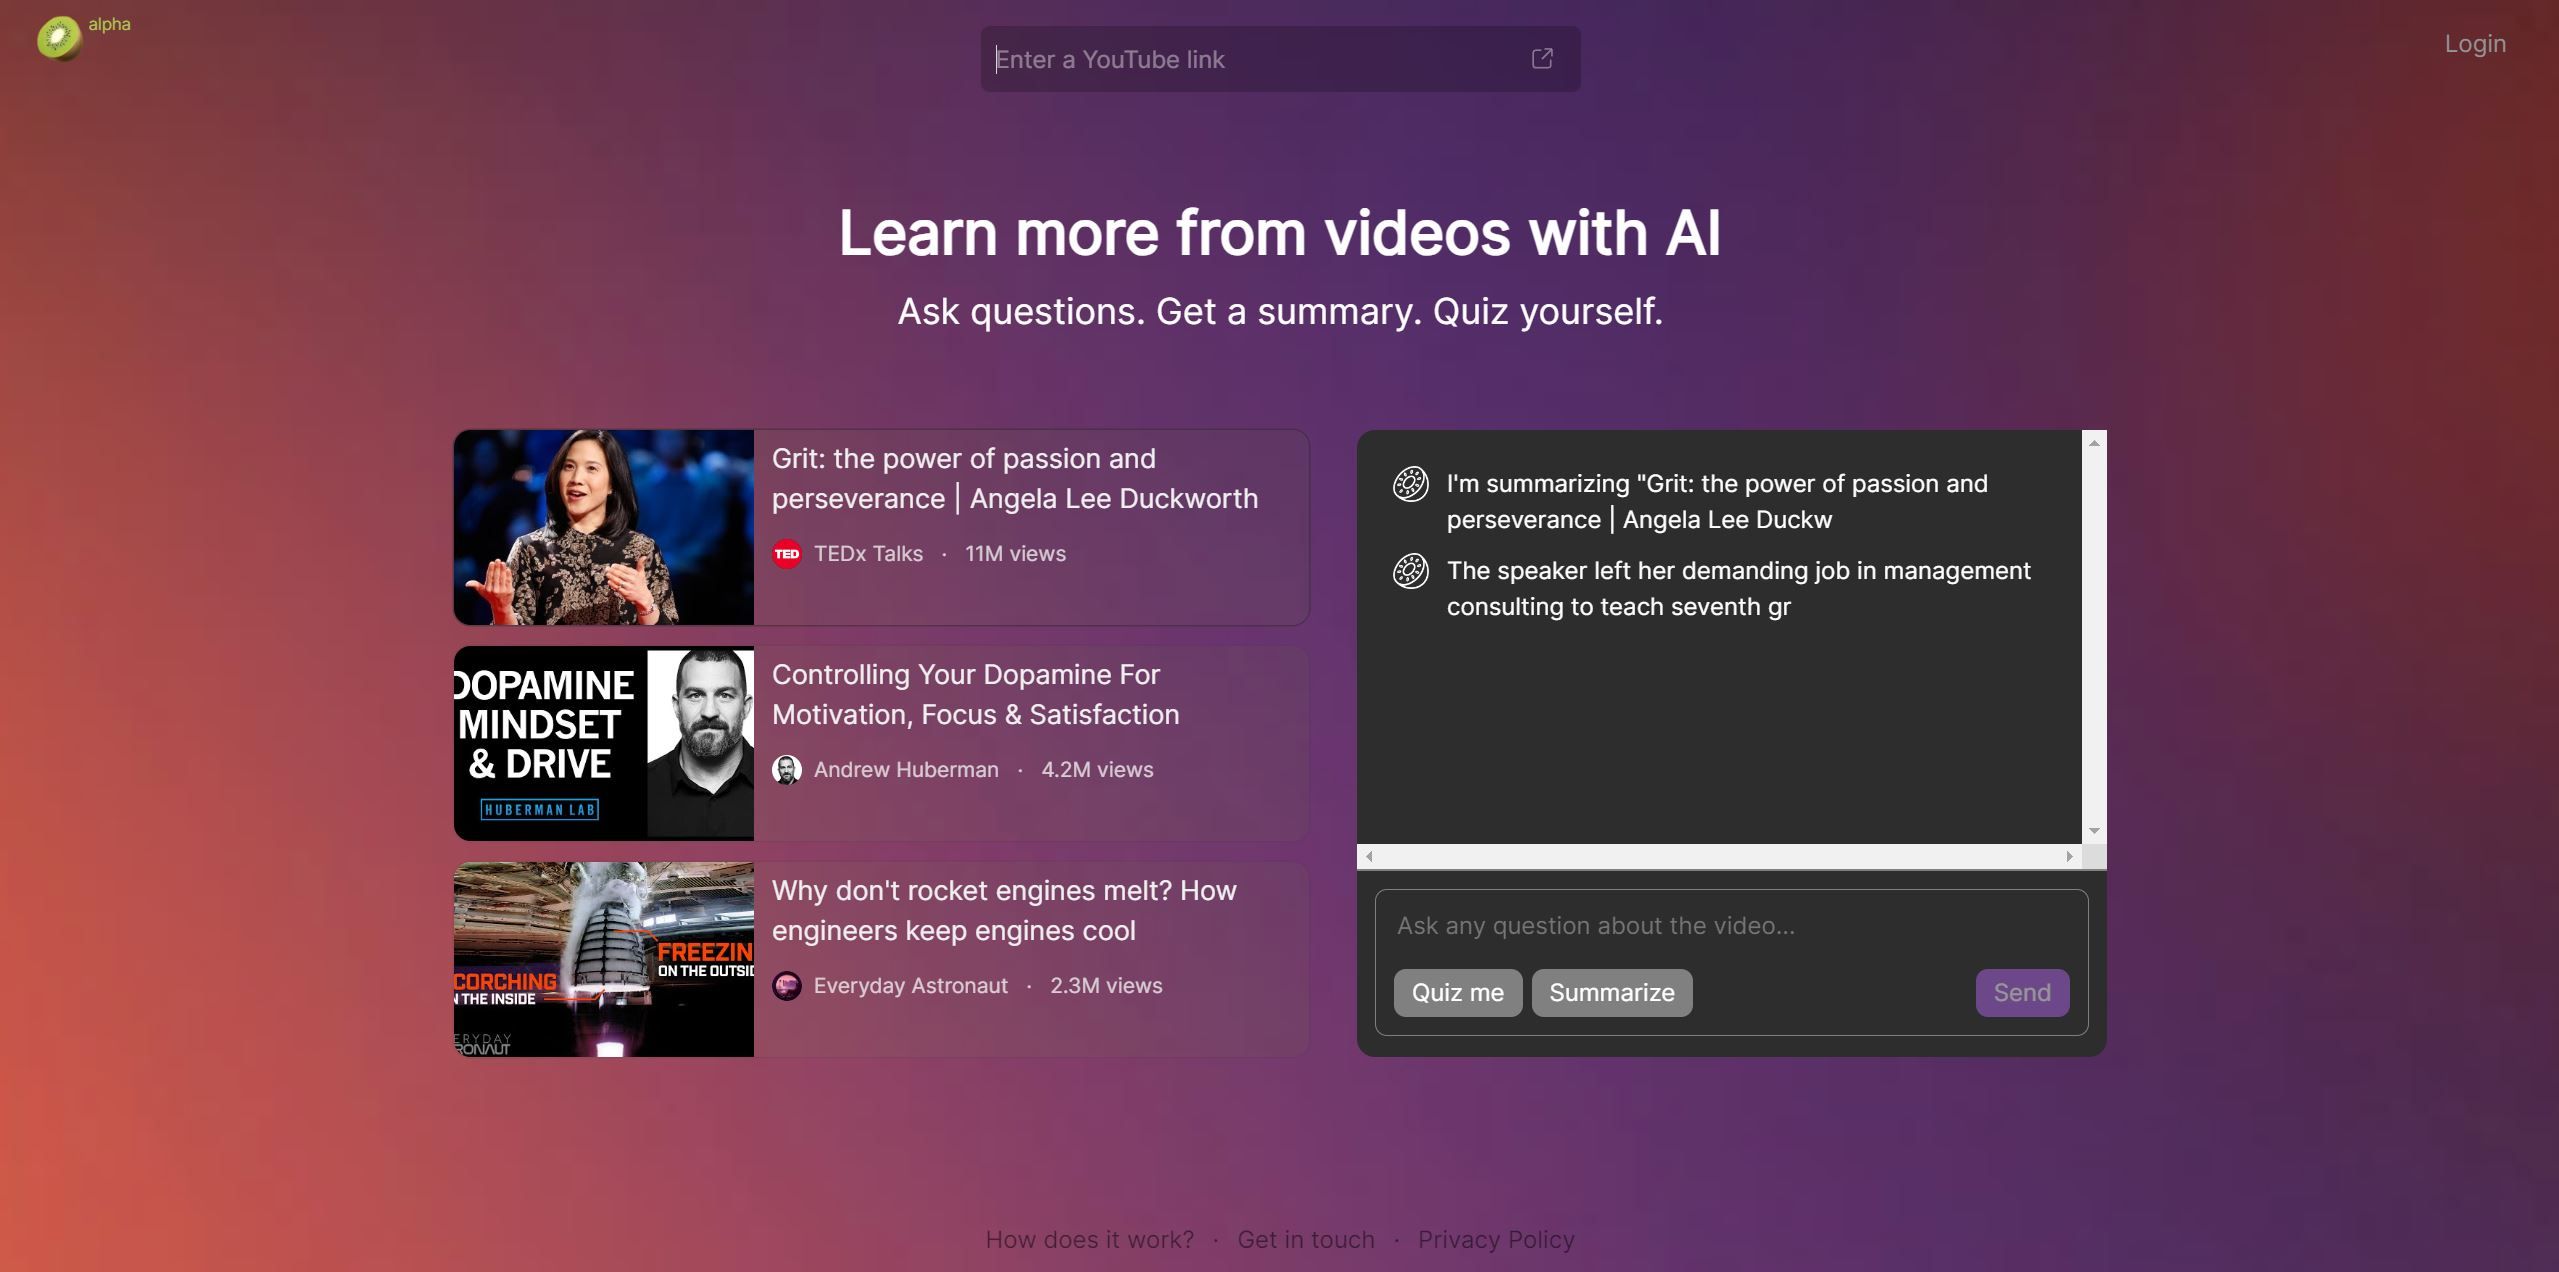This screenshot has height=1272, width=2559.
Task: Click the open-link icon in search bar
Action: (1542, 59)
